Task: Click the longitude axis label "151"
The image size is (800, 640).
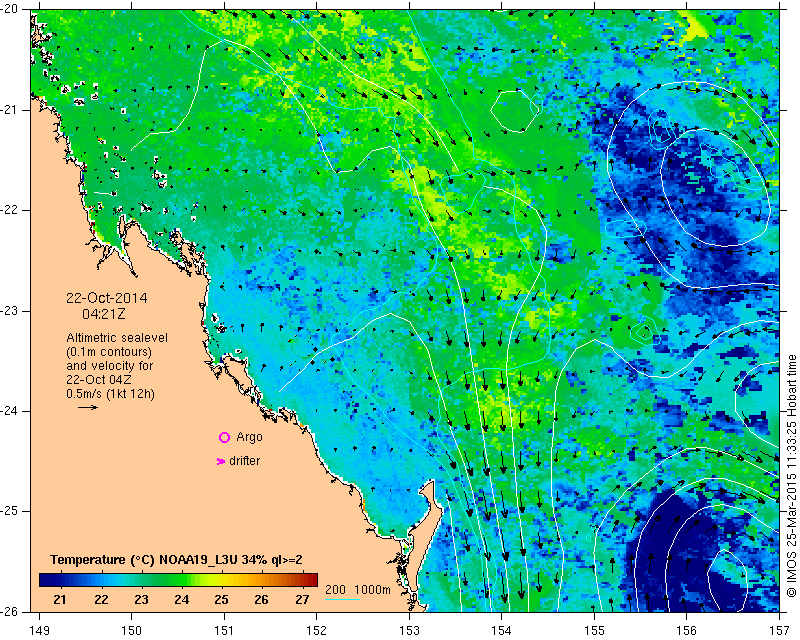Action: [x=224, y=630]
